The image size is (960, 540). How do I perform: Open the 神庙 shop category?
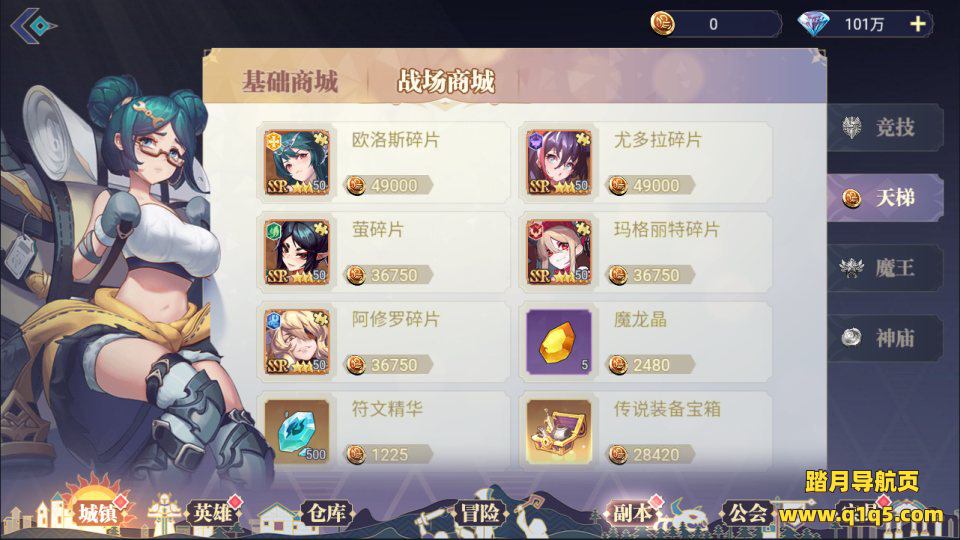885,338
